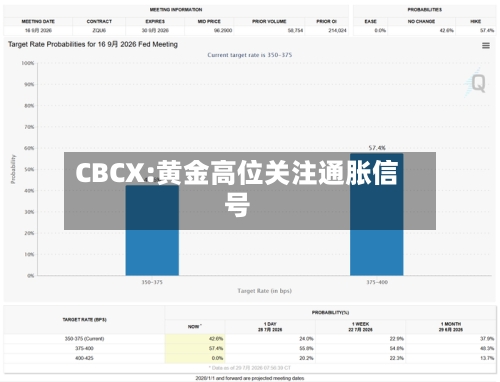
Task: Open the chart hamburger menu icon
Action: (486, 46)
